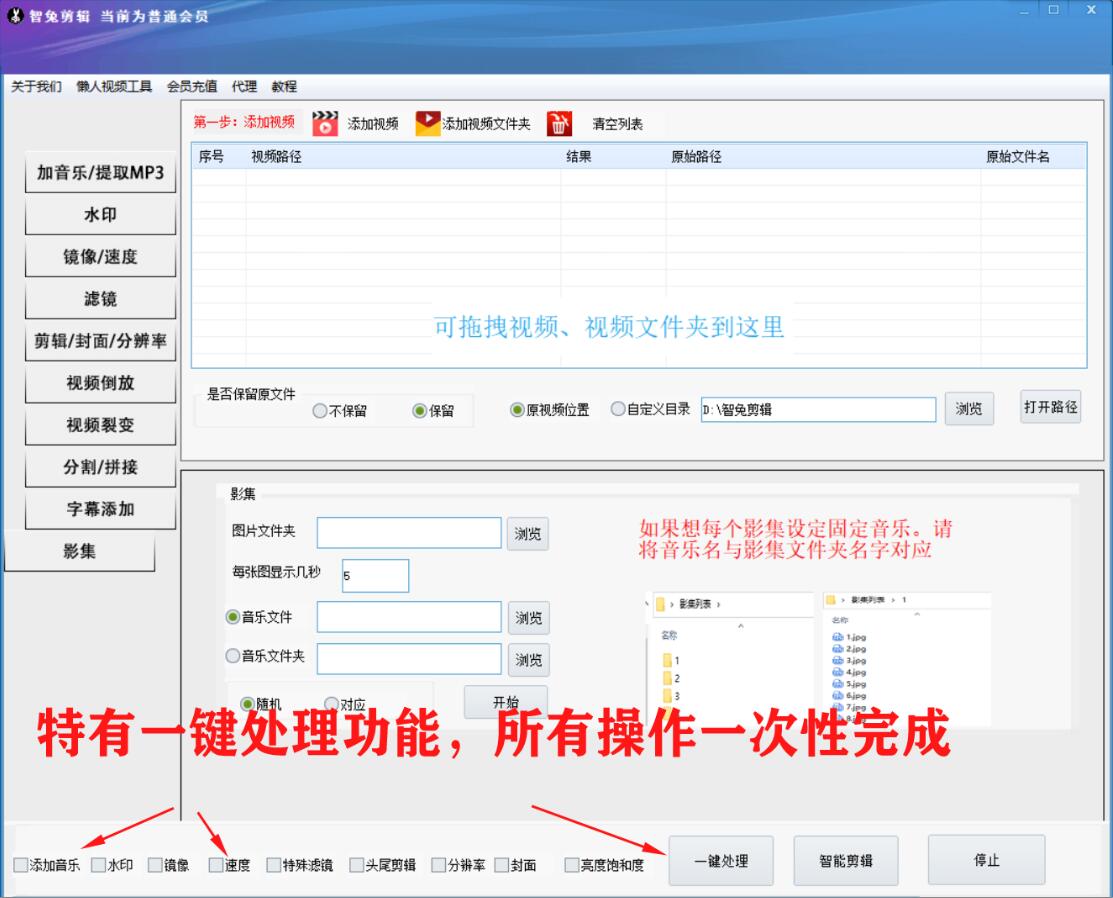Open the 视频裂变 side tab
Screen dimensions: 1113x898
(x=100, y=425)
